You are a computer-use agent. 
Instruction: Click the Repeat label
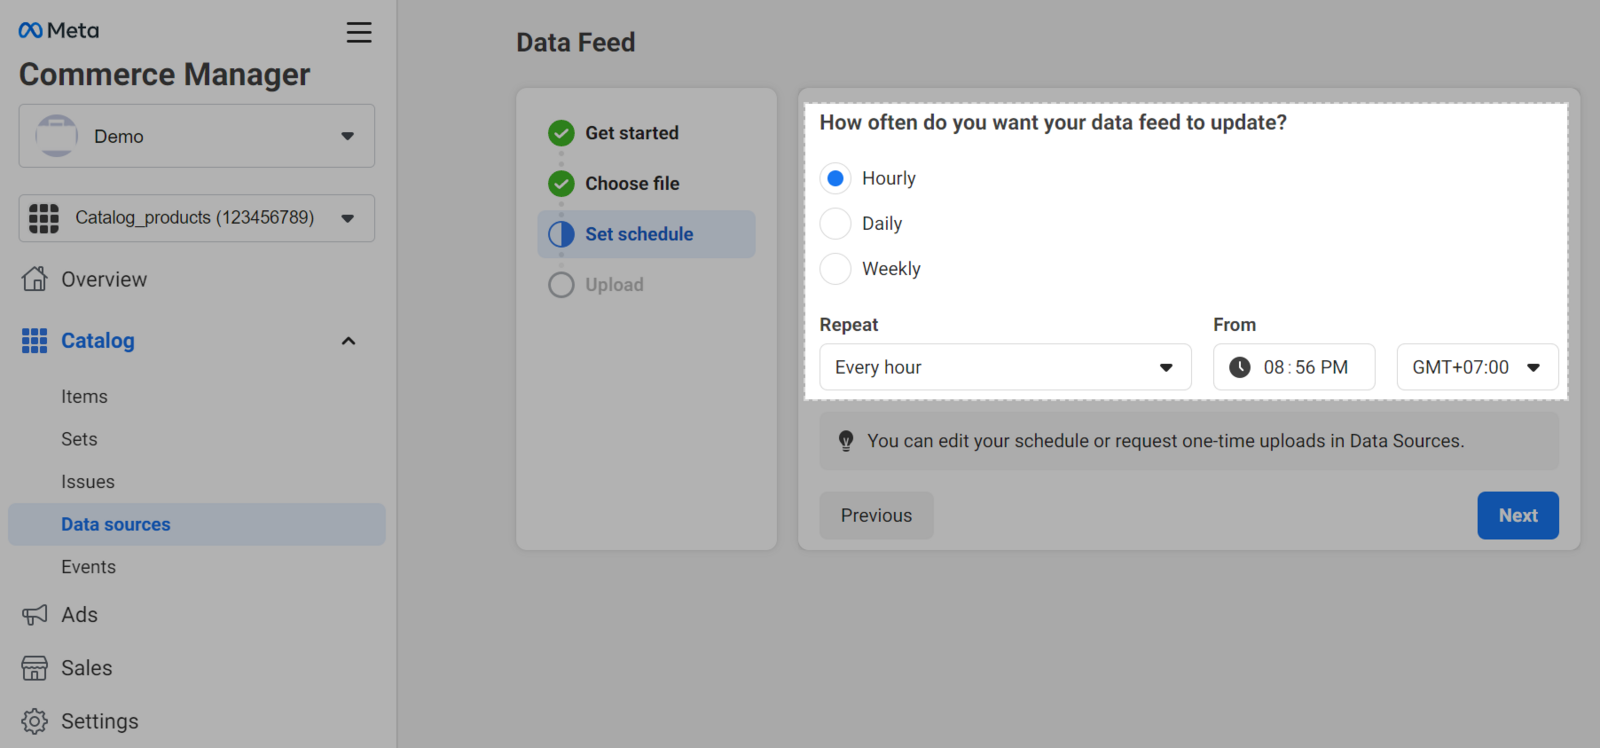pyautogui.click(x=849, y=325)
